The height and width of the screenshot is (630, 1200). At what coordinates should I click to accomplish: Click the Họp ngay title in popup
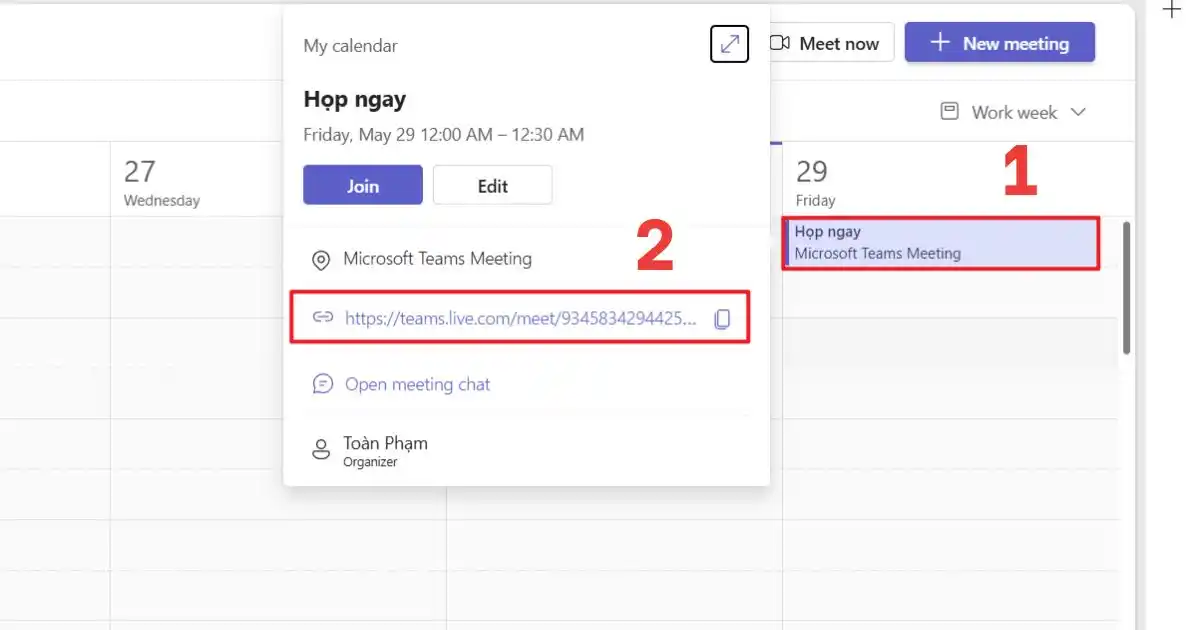[354, 100]
